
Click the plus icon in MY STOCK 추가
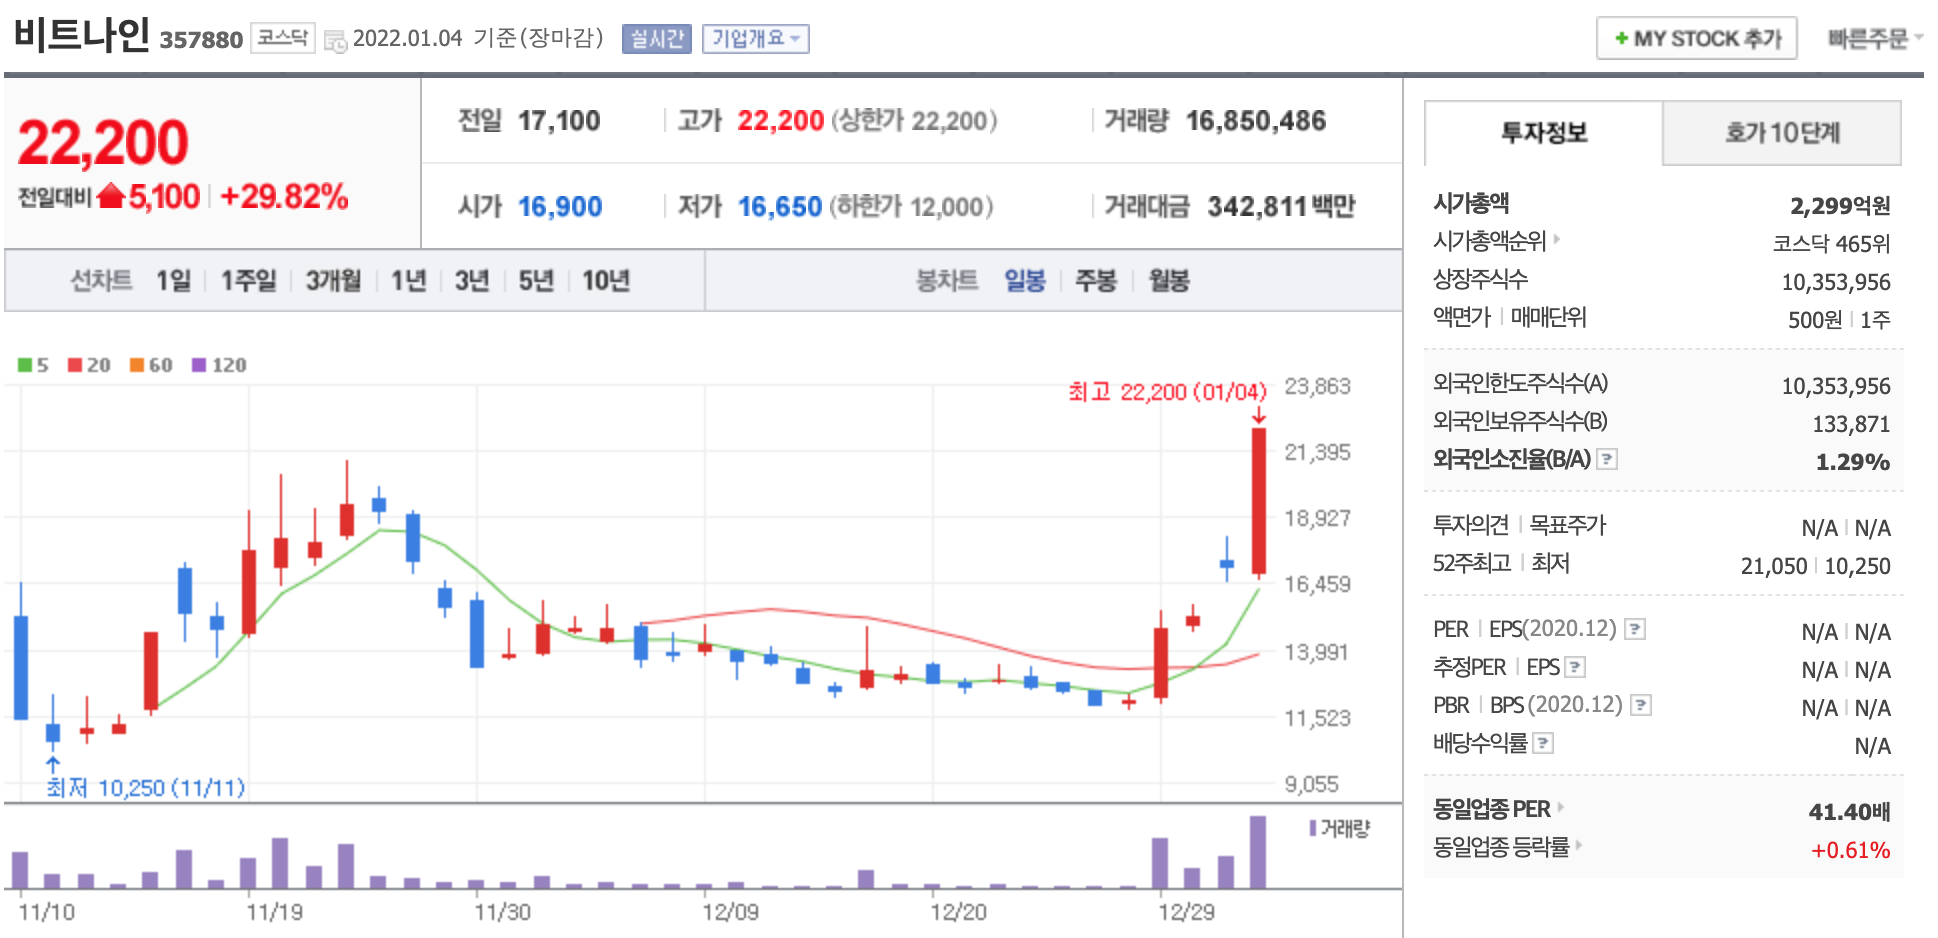tap(1621, 39)
